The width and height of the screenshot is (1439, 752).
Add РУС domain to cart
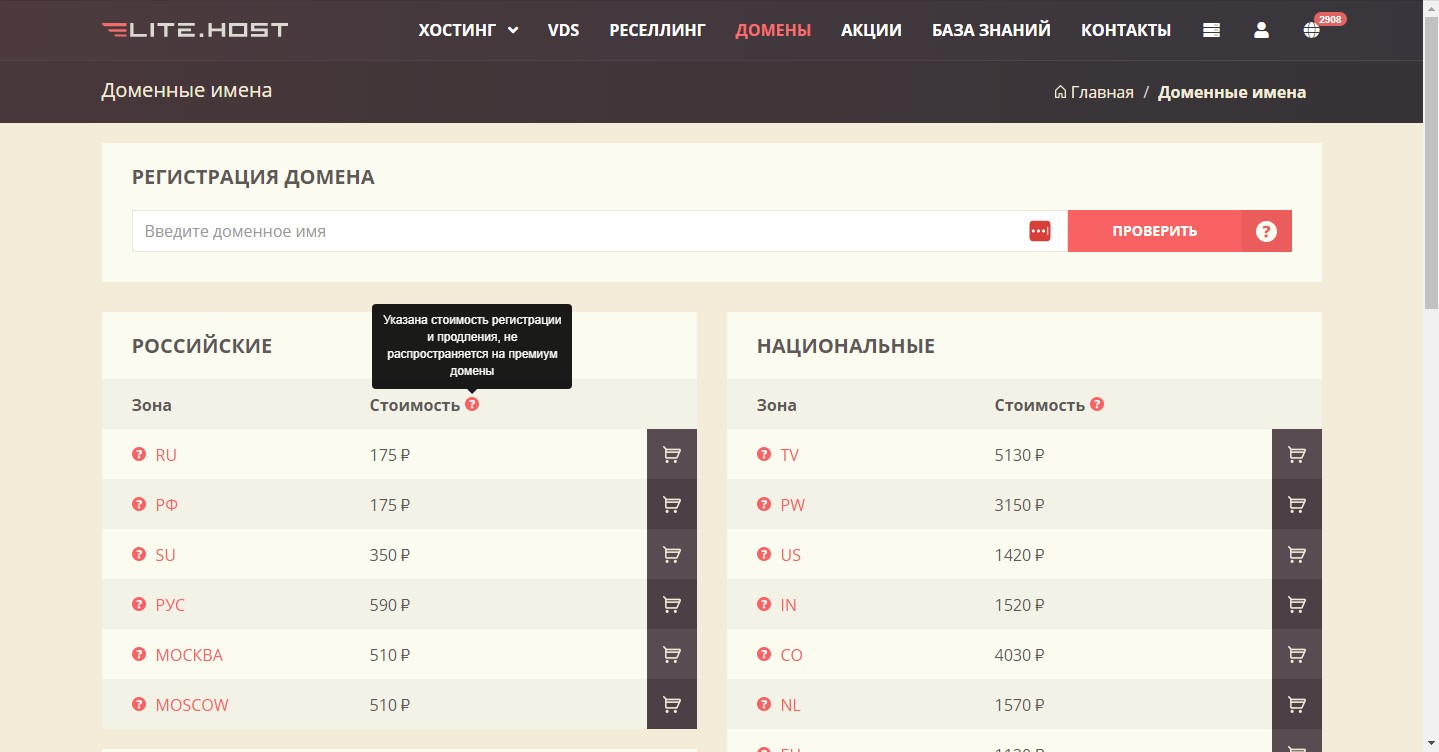coord(672,604)
